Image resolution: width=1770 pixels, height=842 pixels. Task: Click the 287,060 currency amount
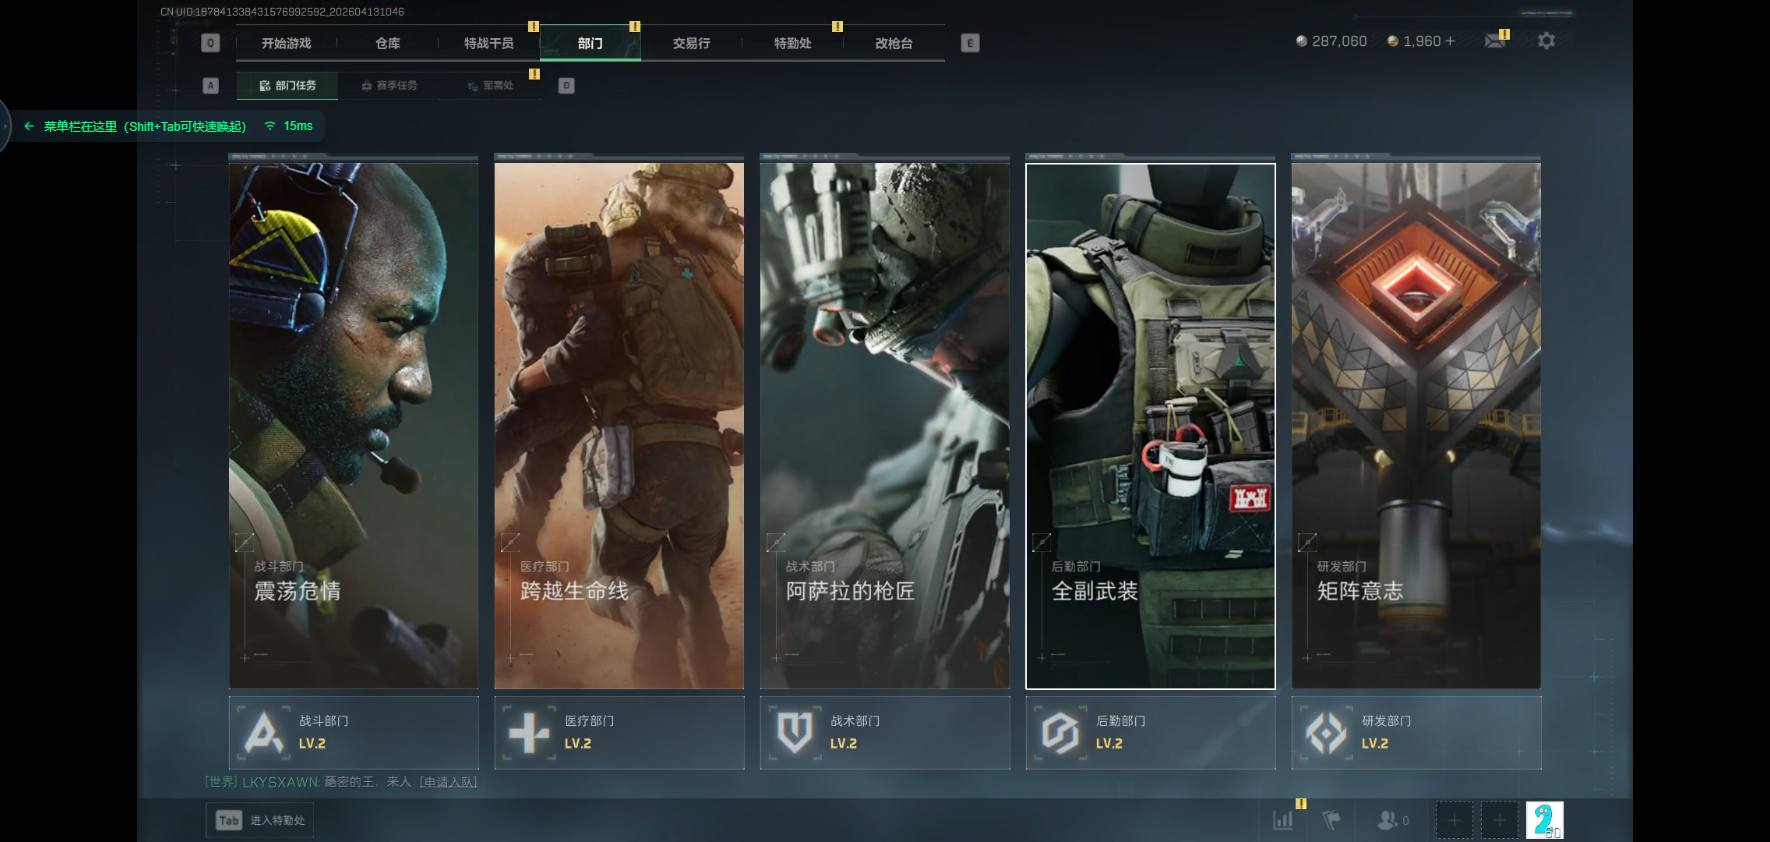(x=1339, y=41)
